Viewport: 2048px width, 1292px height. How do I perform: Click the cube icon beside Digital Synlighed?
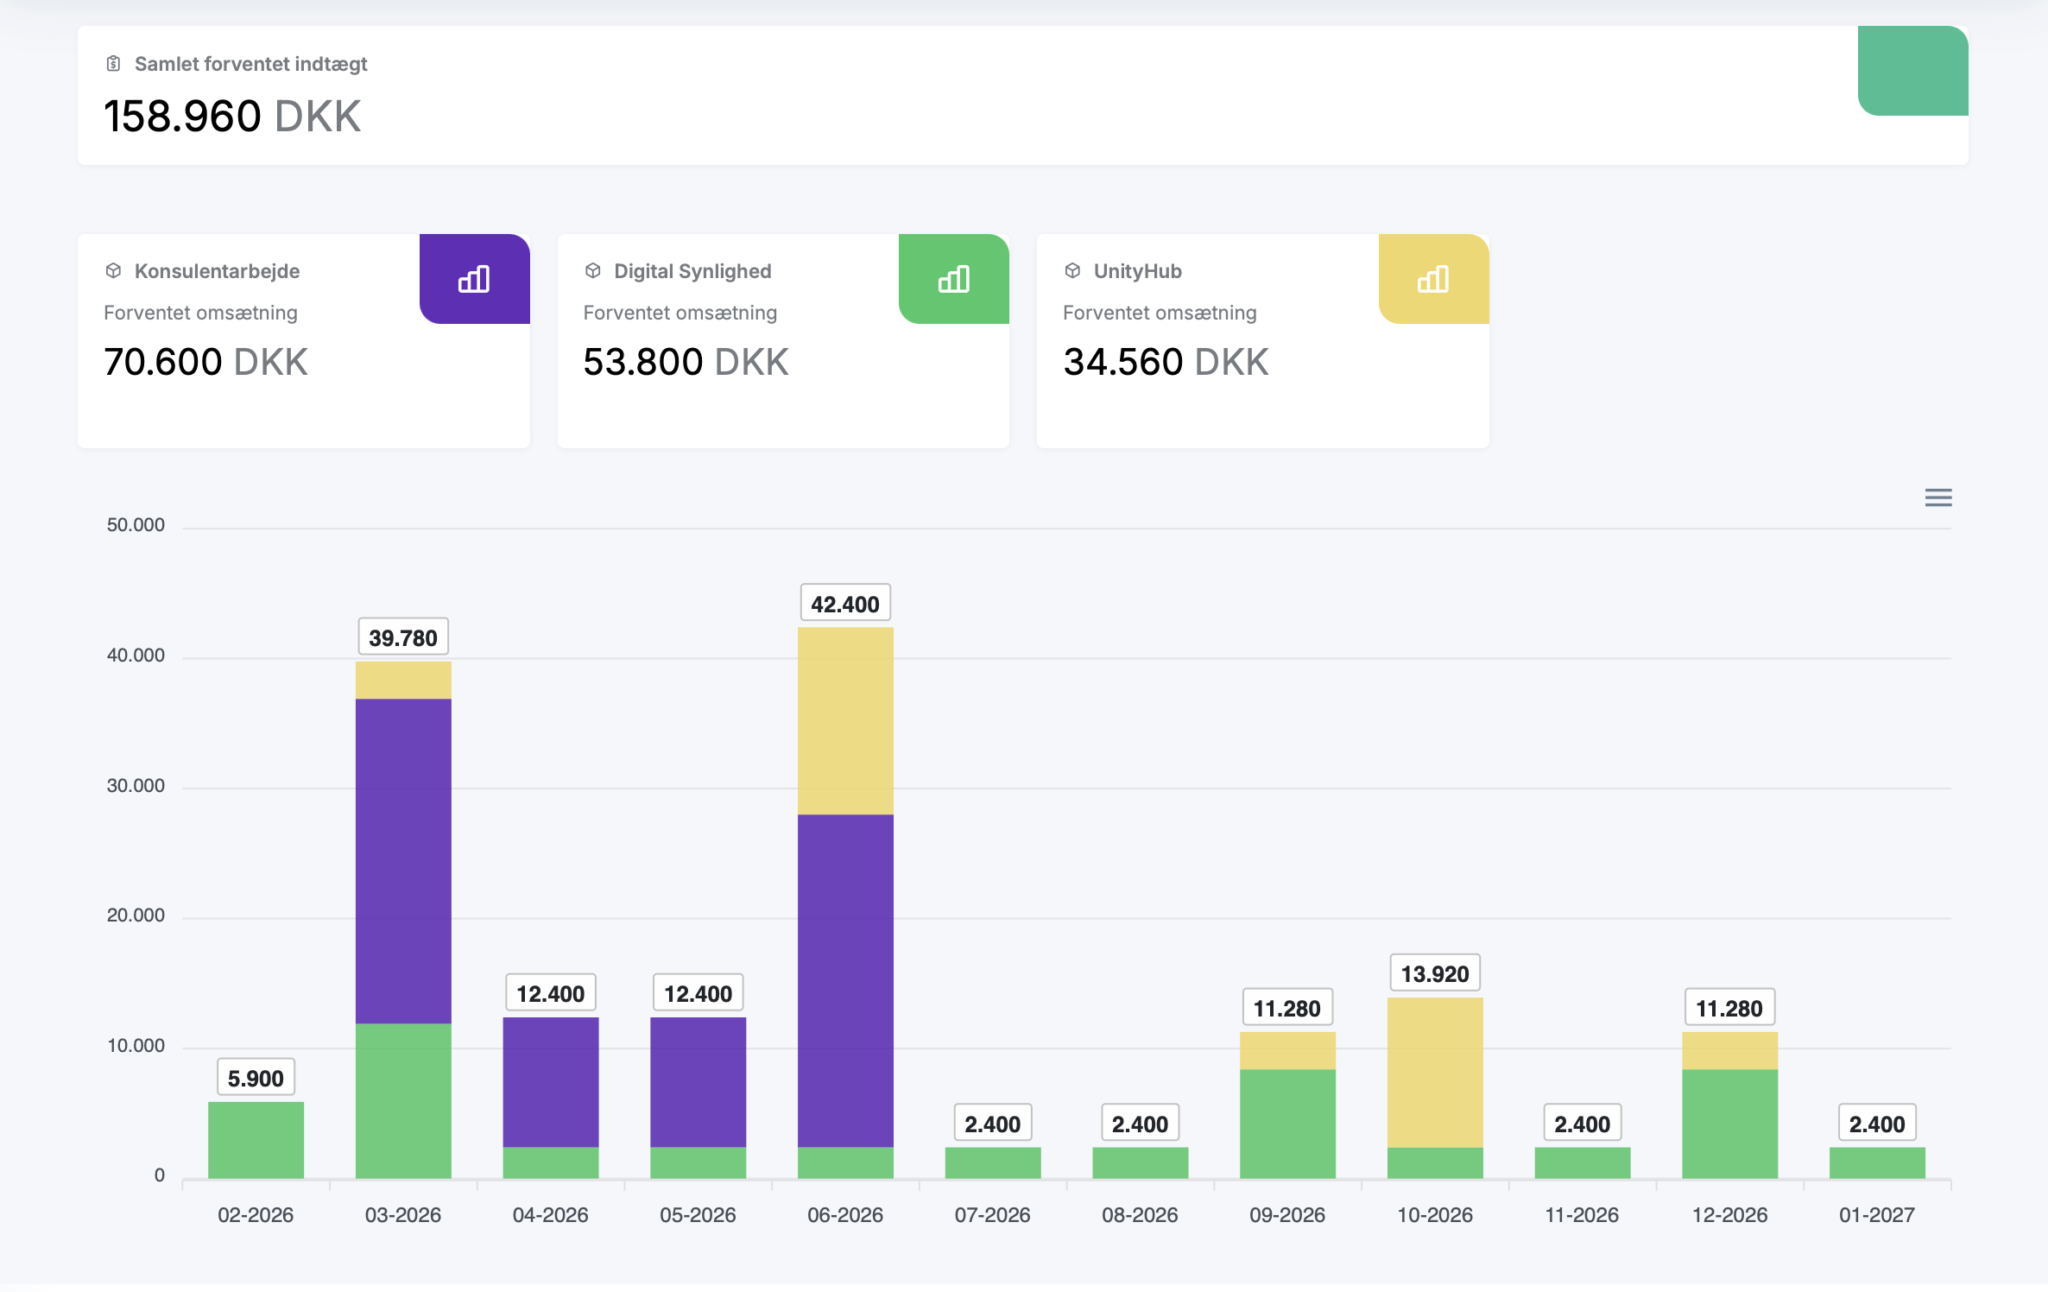click(593, 271)
